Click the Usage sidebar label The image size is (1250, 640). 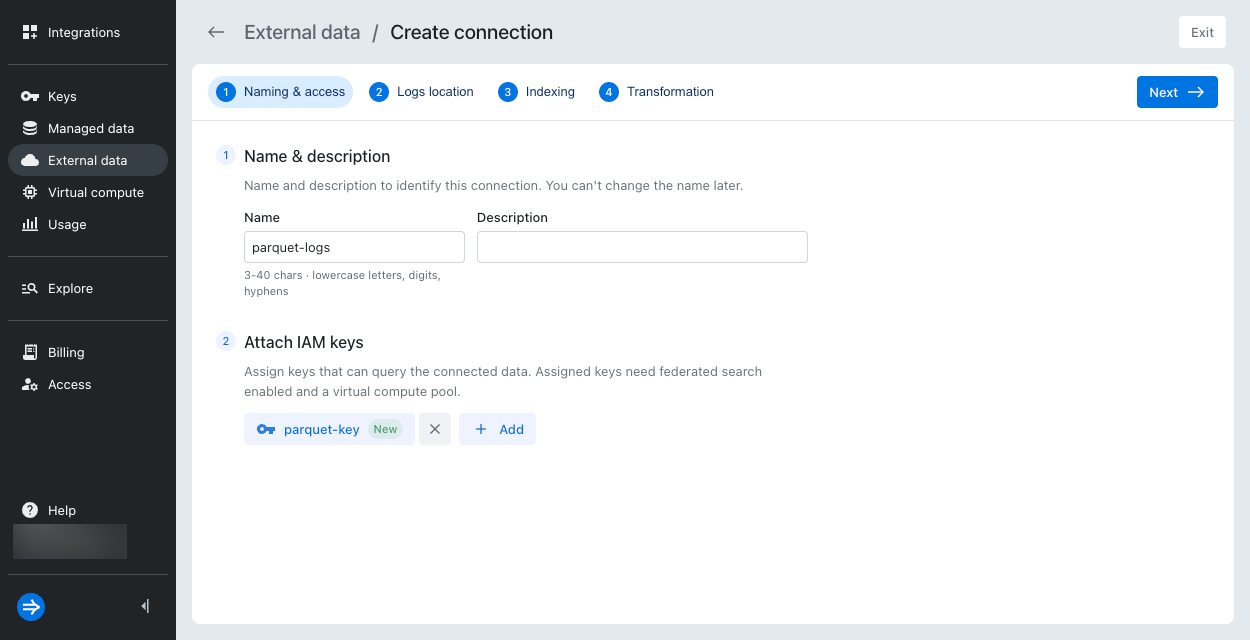67,224
